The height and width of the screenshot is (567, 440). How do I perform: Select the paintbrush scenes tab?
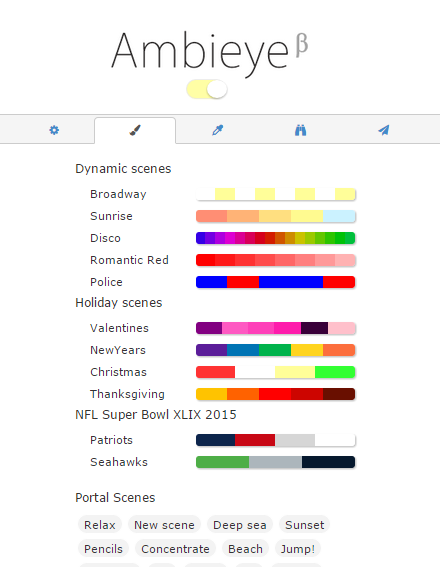click(135, 130)
